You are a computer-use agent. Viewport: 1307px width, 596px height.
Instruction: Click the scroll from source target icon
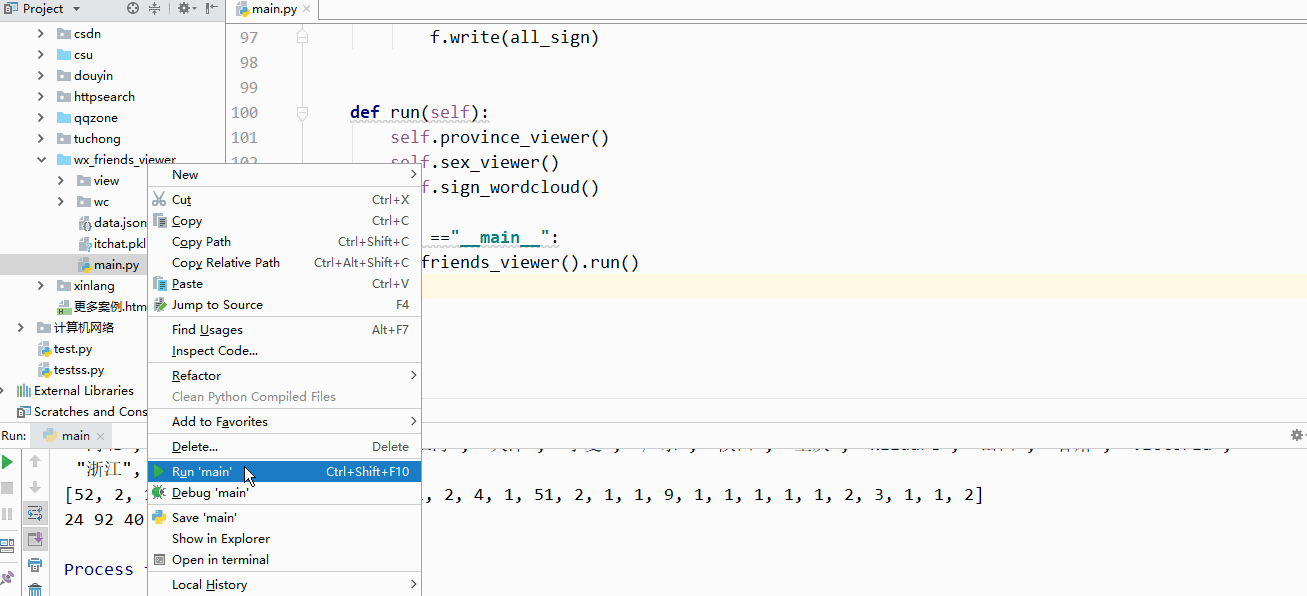pos(134,9)
